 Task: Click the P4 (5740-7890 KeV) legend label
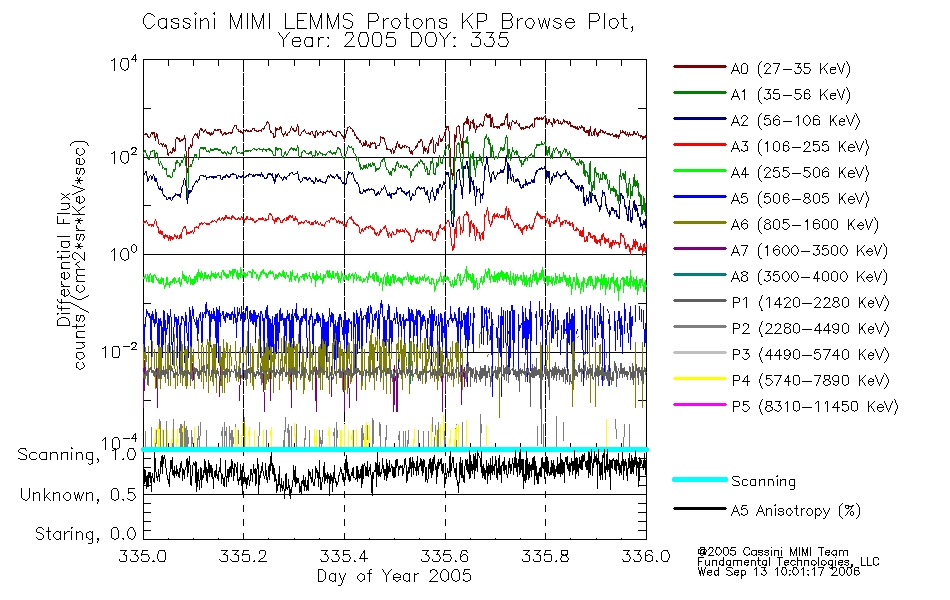point(810,381)
